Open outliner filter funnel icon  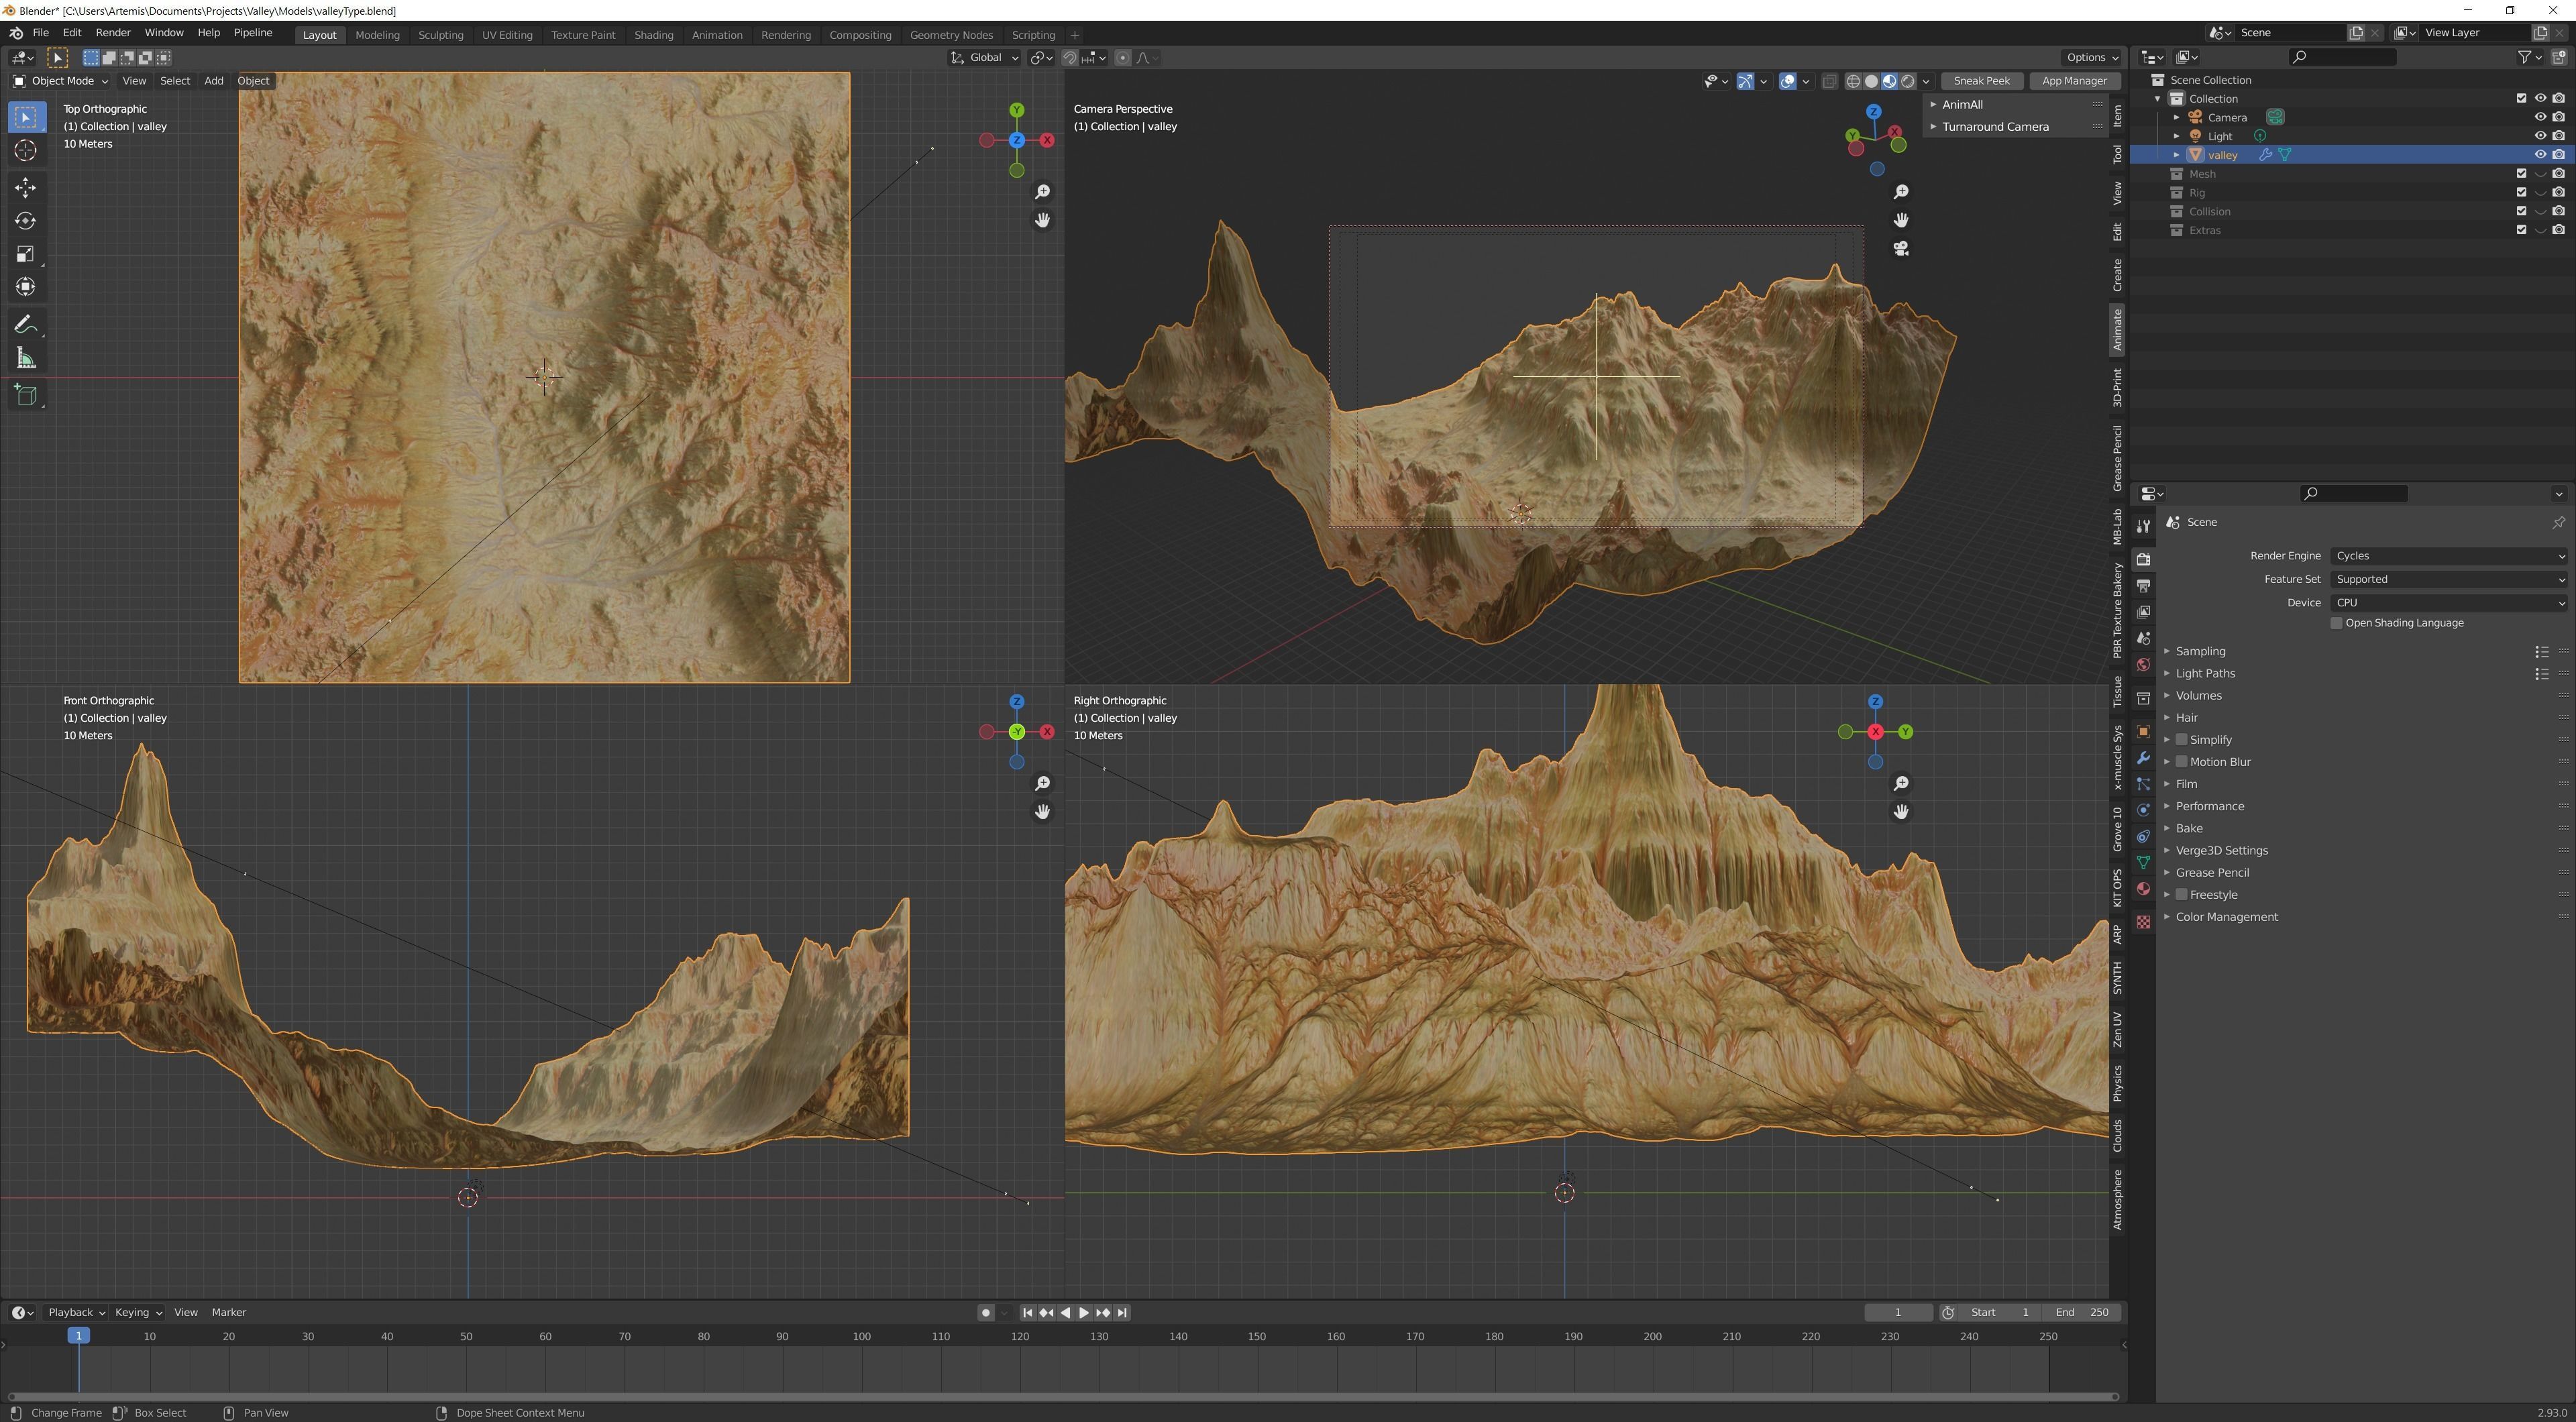(2524, 57)
